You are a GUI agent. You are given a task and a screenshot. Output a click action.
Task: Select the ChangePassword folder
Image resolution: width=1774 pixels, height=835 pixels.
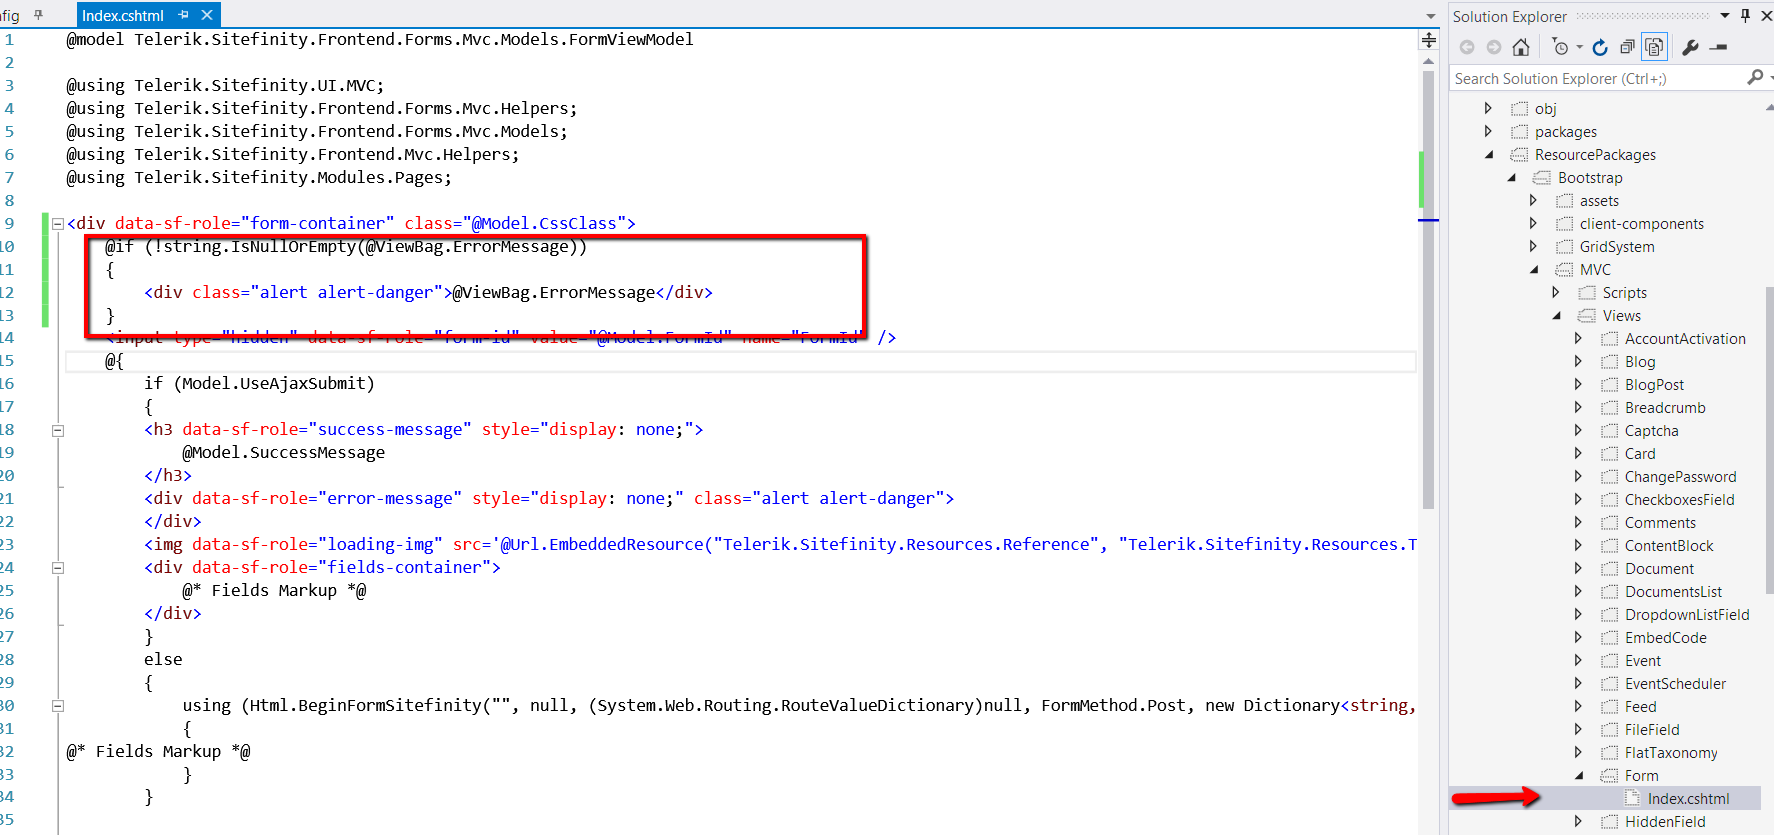pos(1680,477)
